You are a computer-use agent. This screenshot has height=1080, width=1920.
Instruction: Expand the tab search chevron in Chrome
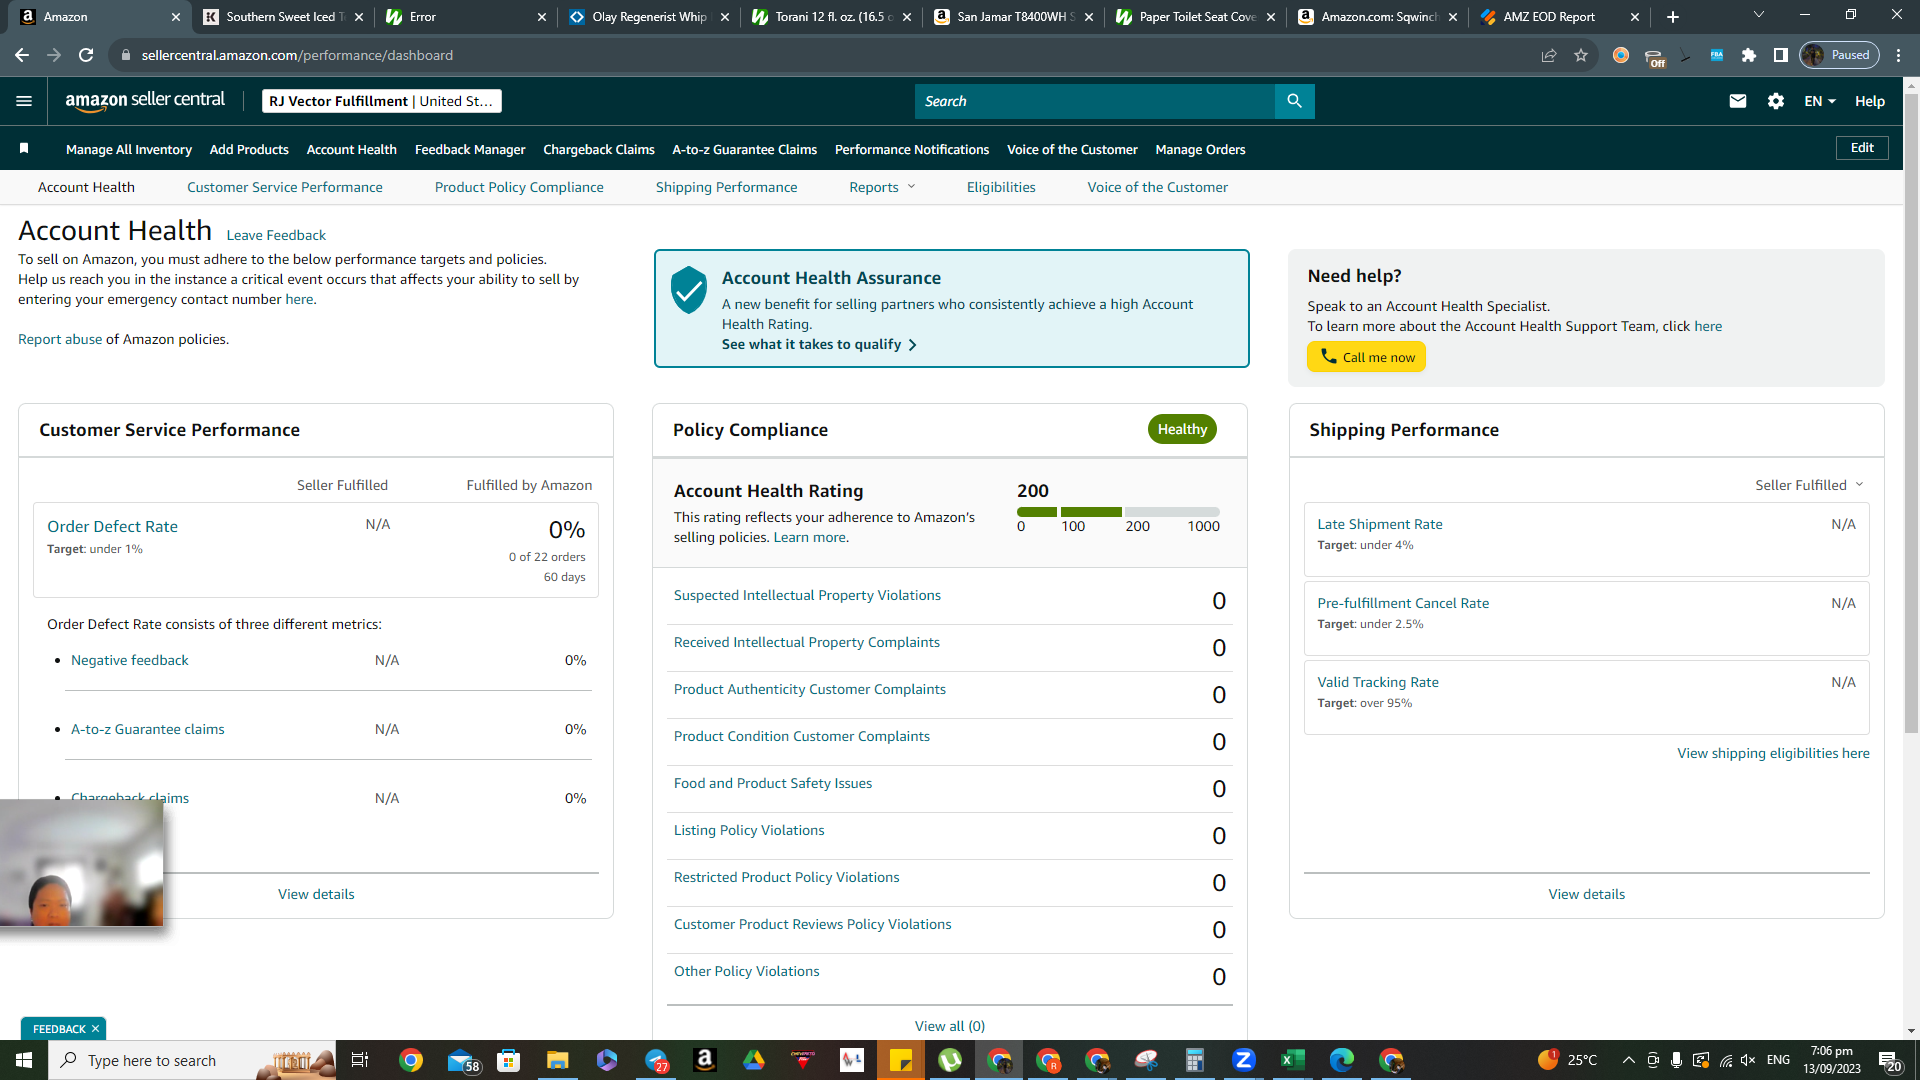pos(1759,15)
